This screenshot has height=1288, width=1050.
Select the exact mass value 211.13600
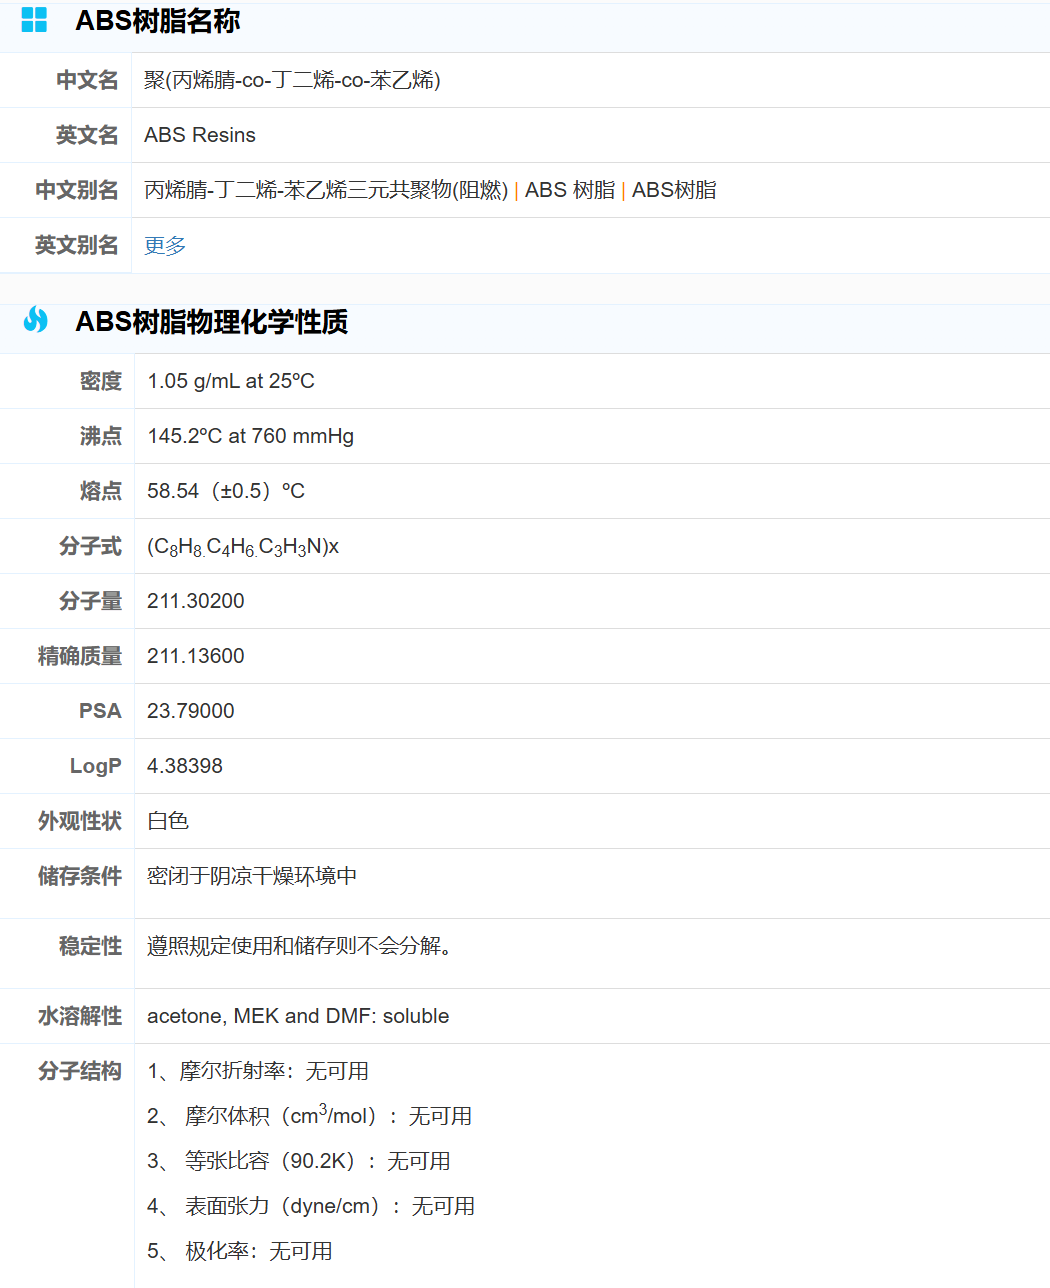196,656
